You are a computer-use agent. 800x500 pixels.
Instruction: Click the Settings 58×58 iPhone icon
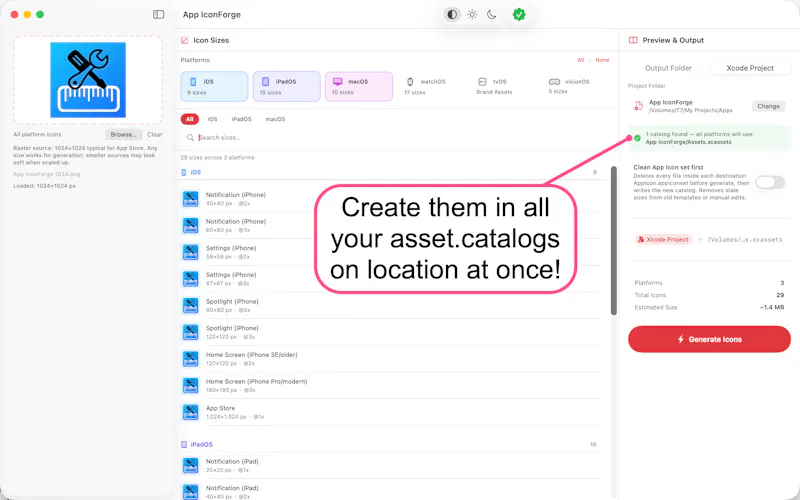[191, 252]
